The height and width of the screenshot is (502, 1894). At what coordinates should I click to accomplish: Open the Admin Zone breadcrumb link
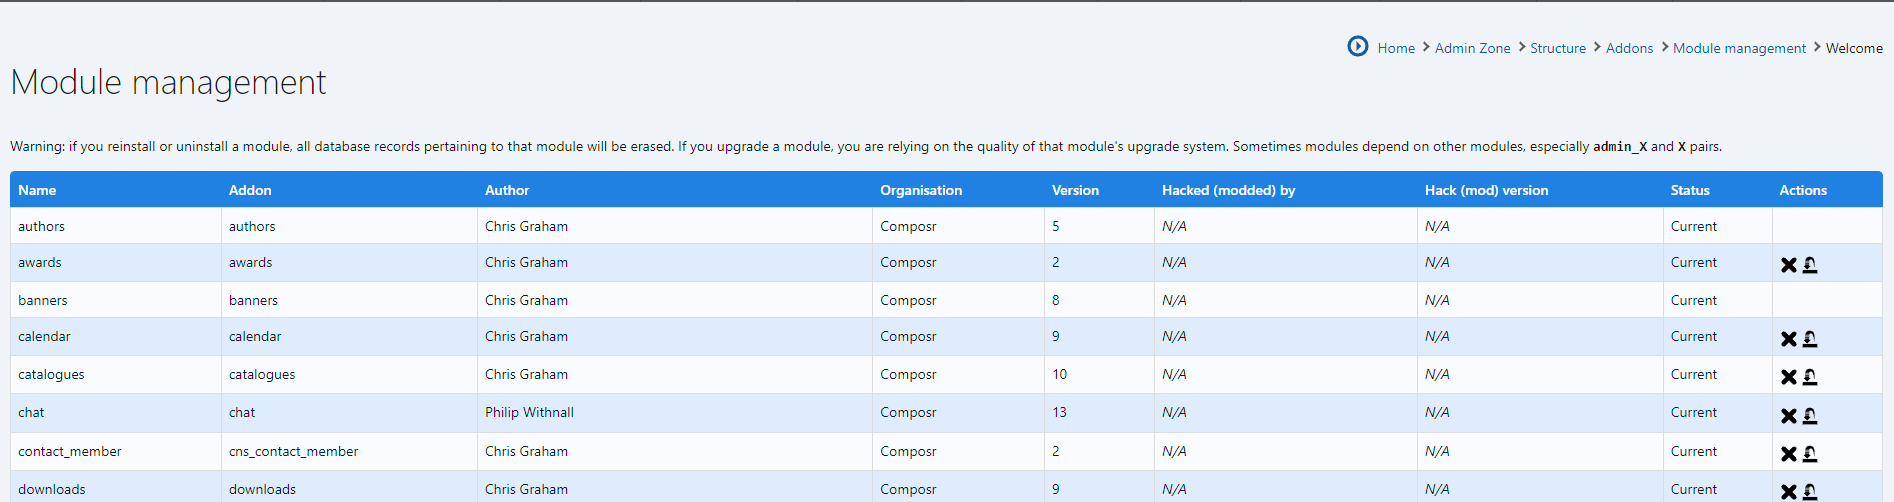point(1472,48)
